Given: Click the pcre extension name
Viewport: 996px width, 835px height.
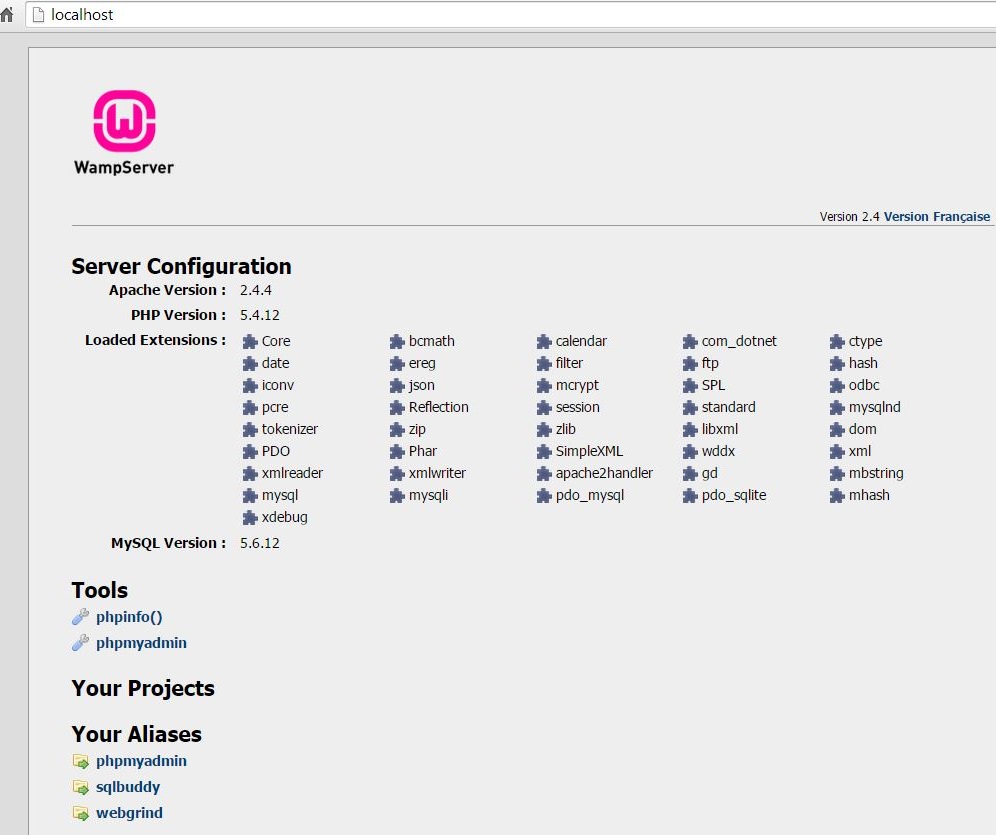Looking at the screenshot, I should click(275, 408).
